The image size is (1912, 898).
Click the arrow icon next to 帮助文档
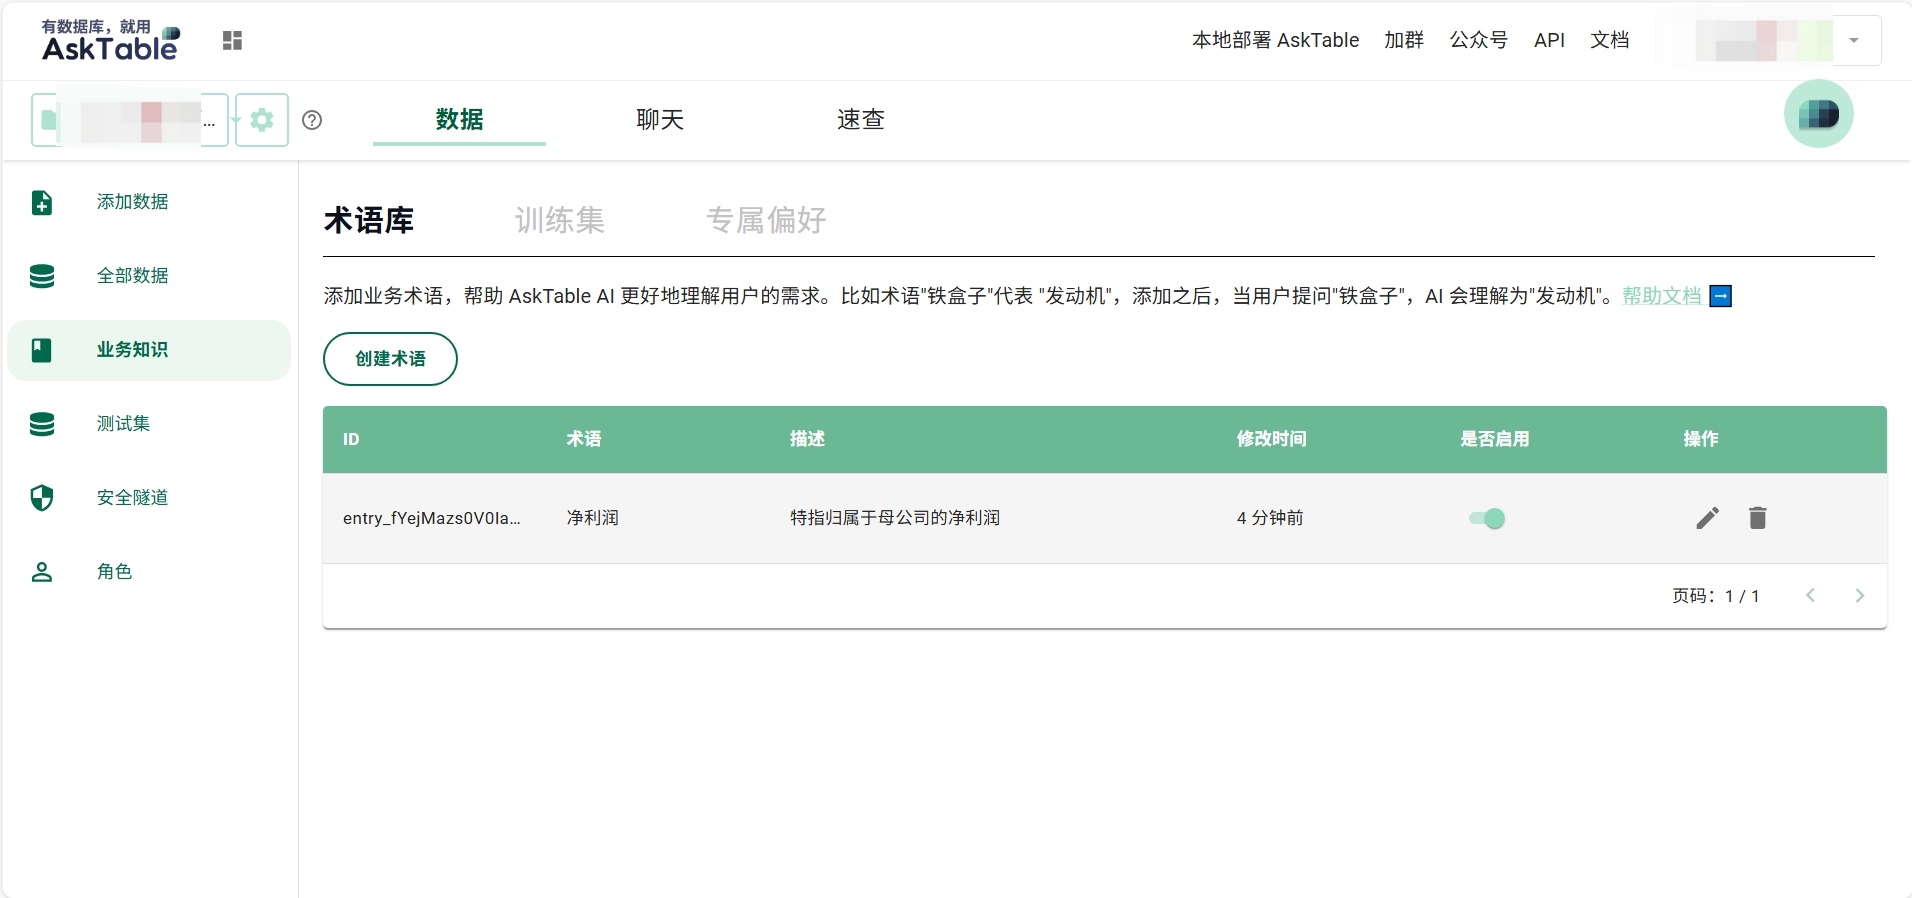(1720, 296)
